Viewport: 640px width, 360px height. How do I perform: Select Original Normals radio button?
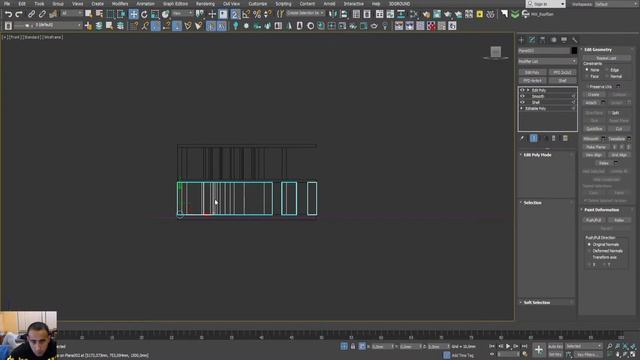click(x=589, y=244)
